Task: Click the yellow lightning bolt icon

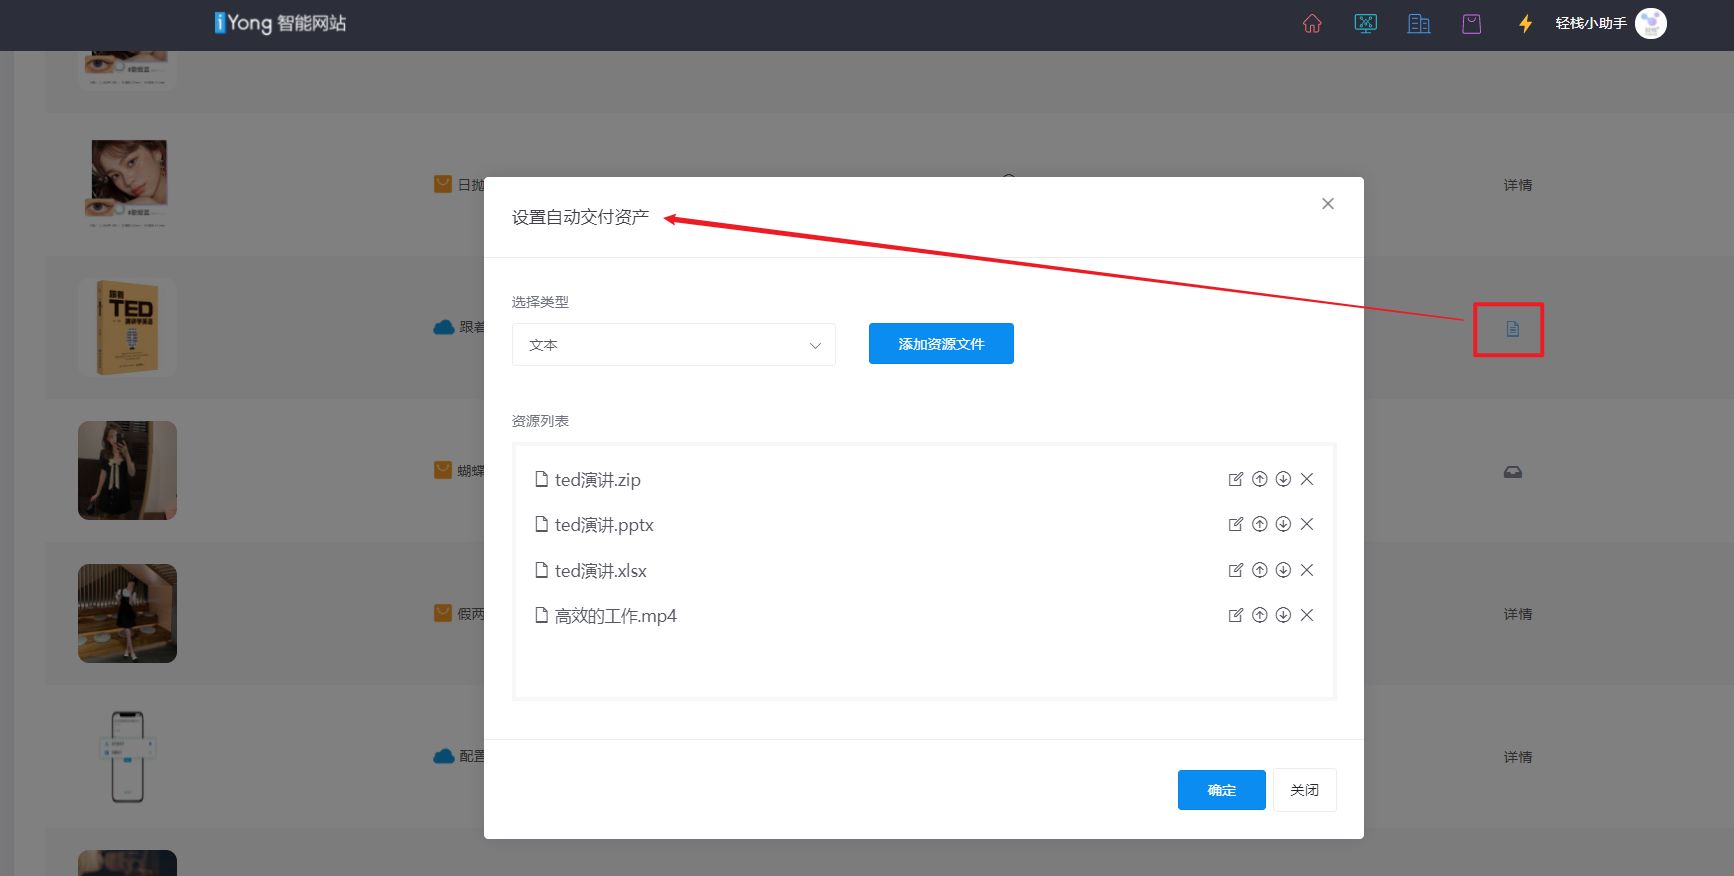Action: pyautogui.click(x=1525, y=23)
